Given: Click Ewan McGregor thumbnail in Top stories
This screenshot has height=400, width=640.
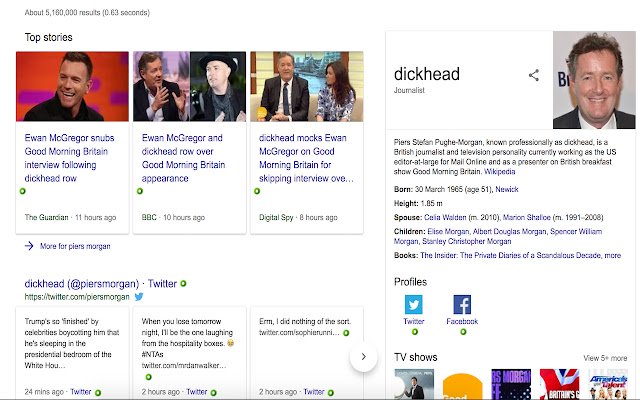Looking at the screenshot, I should click(x=72, y=86).
